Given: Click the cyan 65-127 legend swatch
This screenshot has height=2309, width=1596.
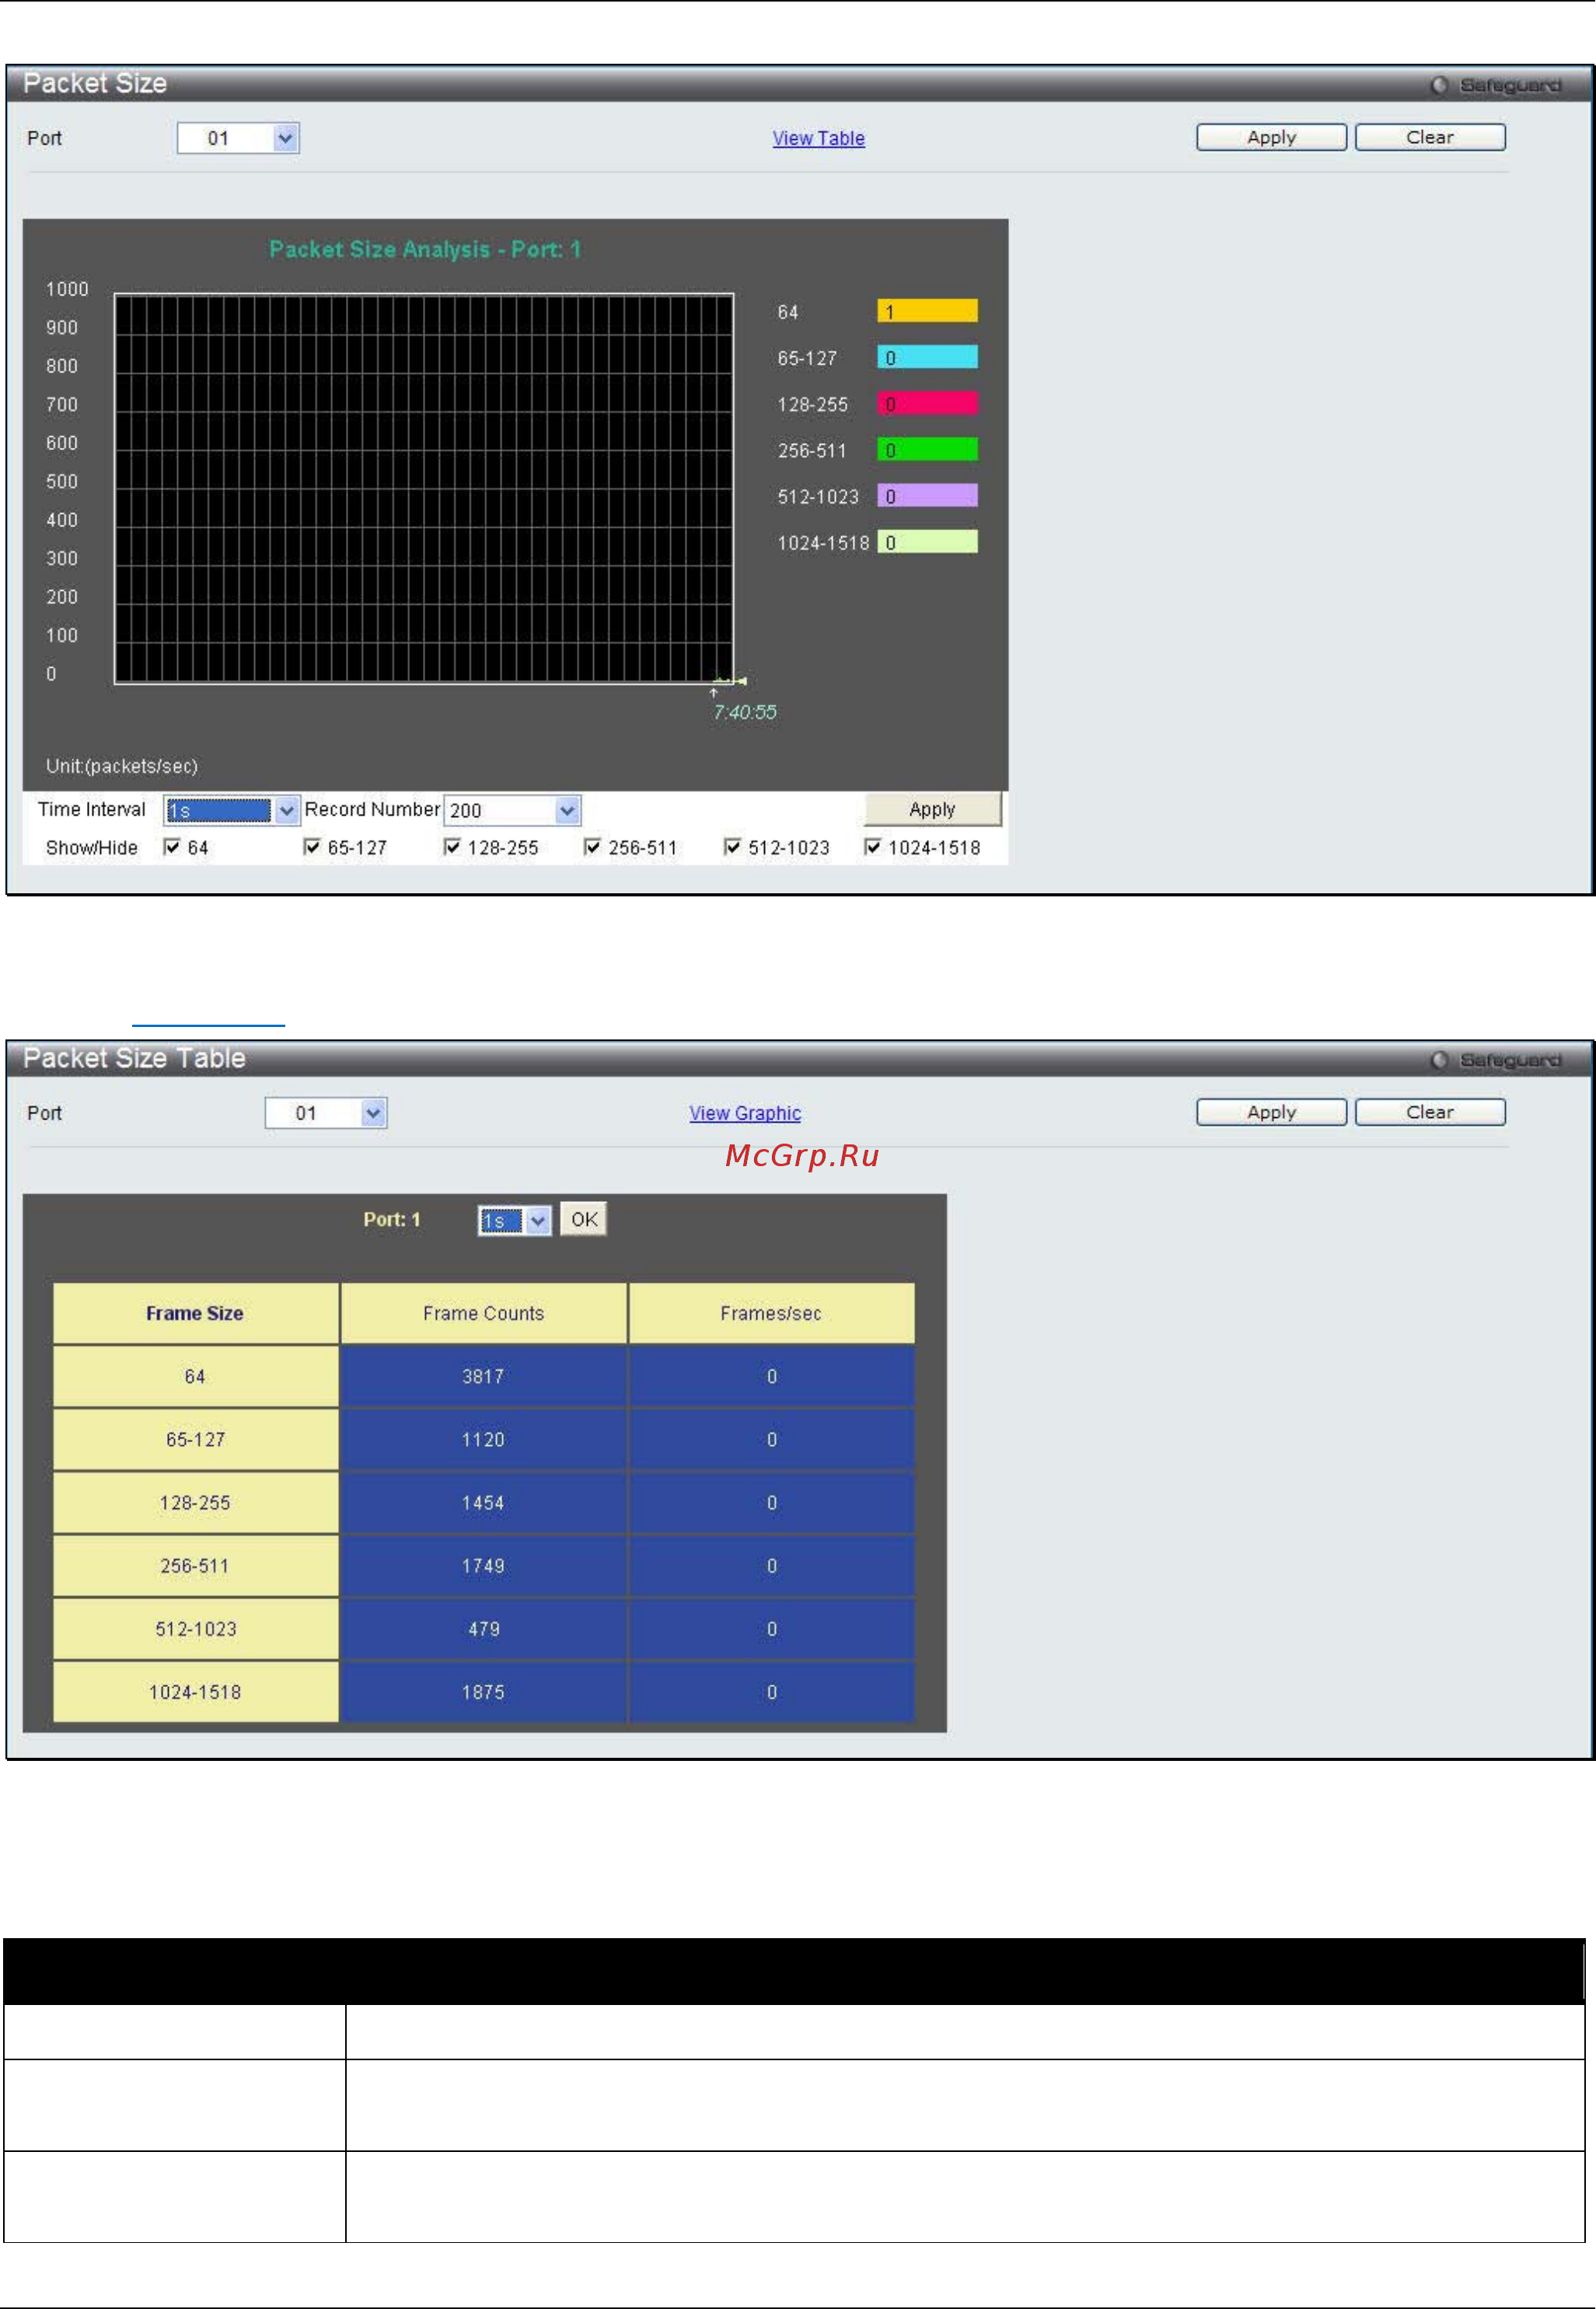Looking at the screenshot, I should click(927, 357).
